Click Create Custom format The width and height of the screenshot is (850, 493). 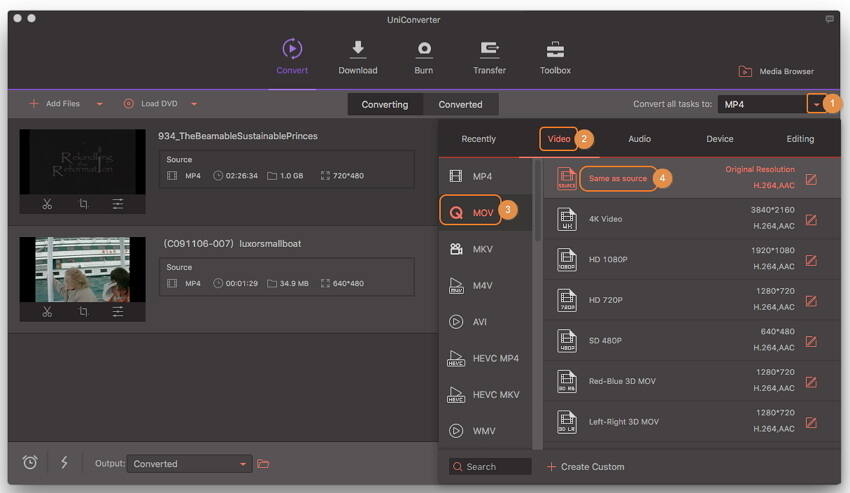pyautogui.click(x=585, y=466)
